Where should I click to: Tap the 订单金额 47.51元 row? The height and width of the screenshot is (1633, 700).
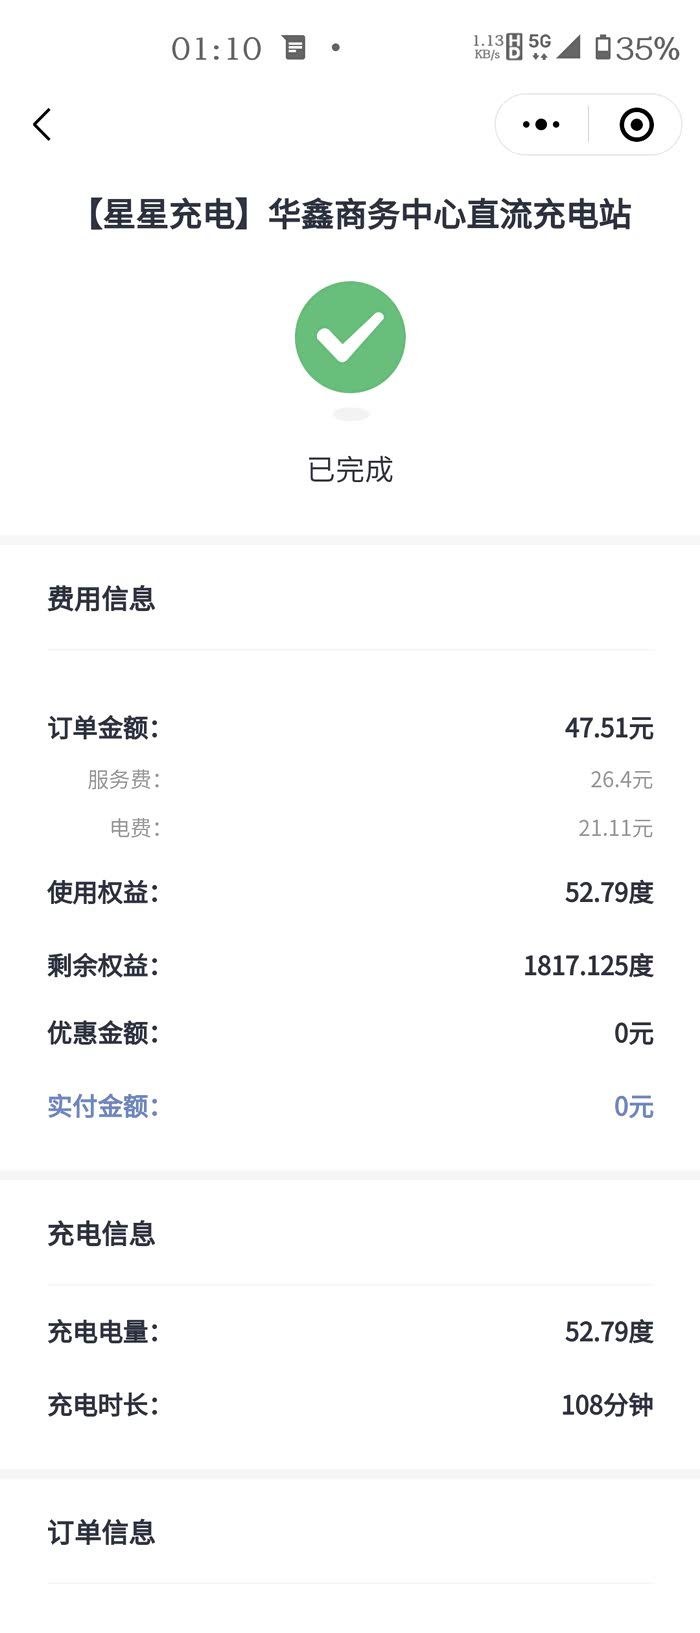(350, 728)
